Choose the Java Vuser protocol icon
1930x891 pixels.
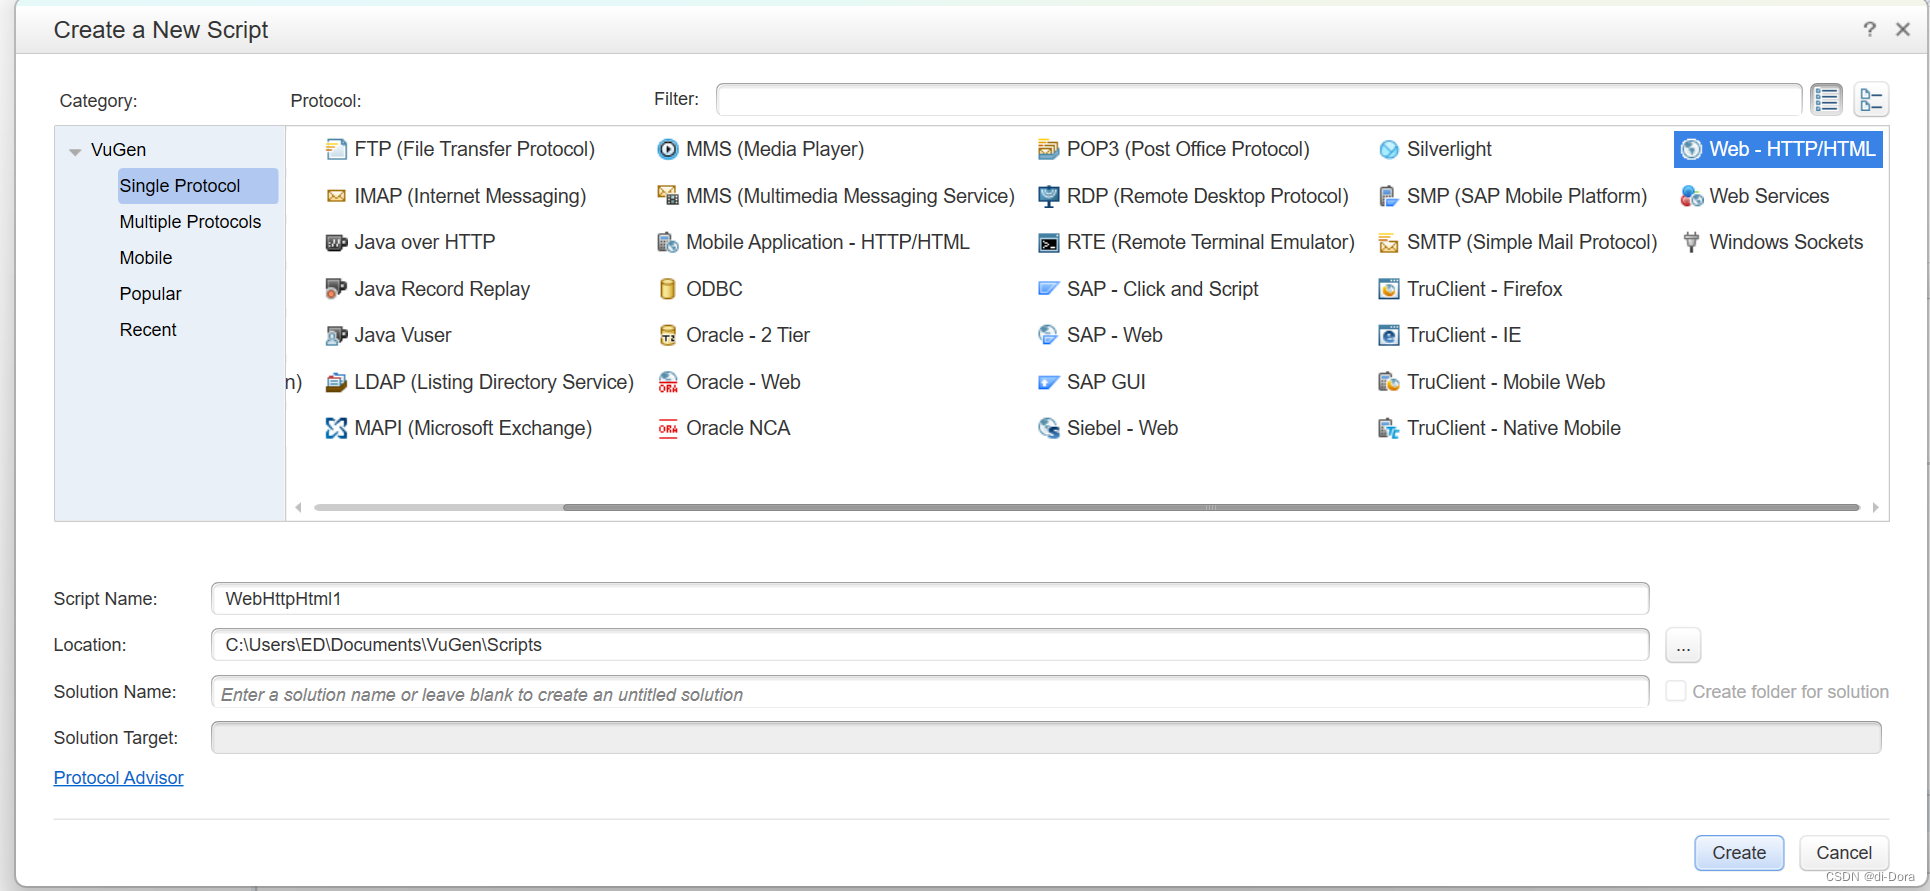tap(336, 335)
